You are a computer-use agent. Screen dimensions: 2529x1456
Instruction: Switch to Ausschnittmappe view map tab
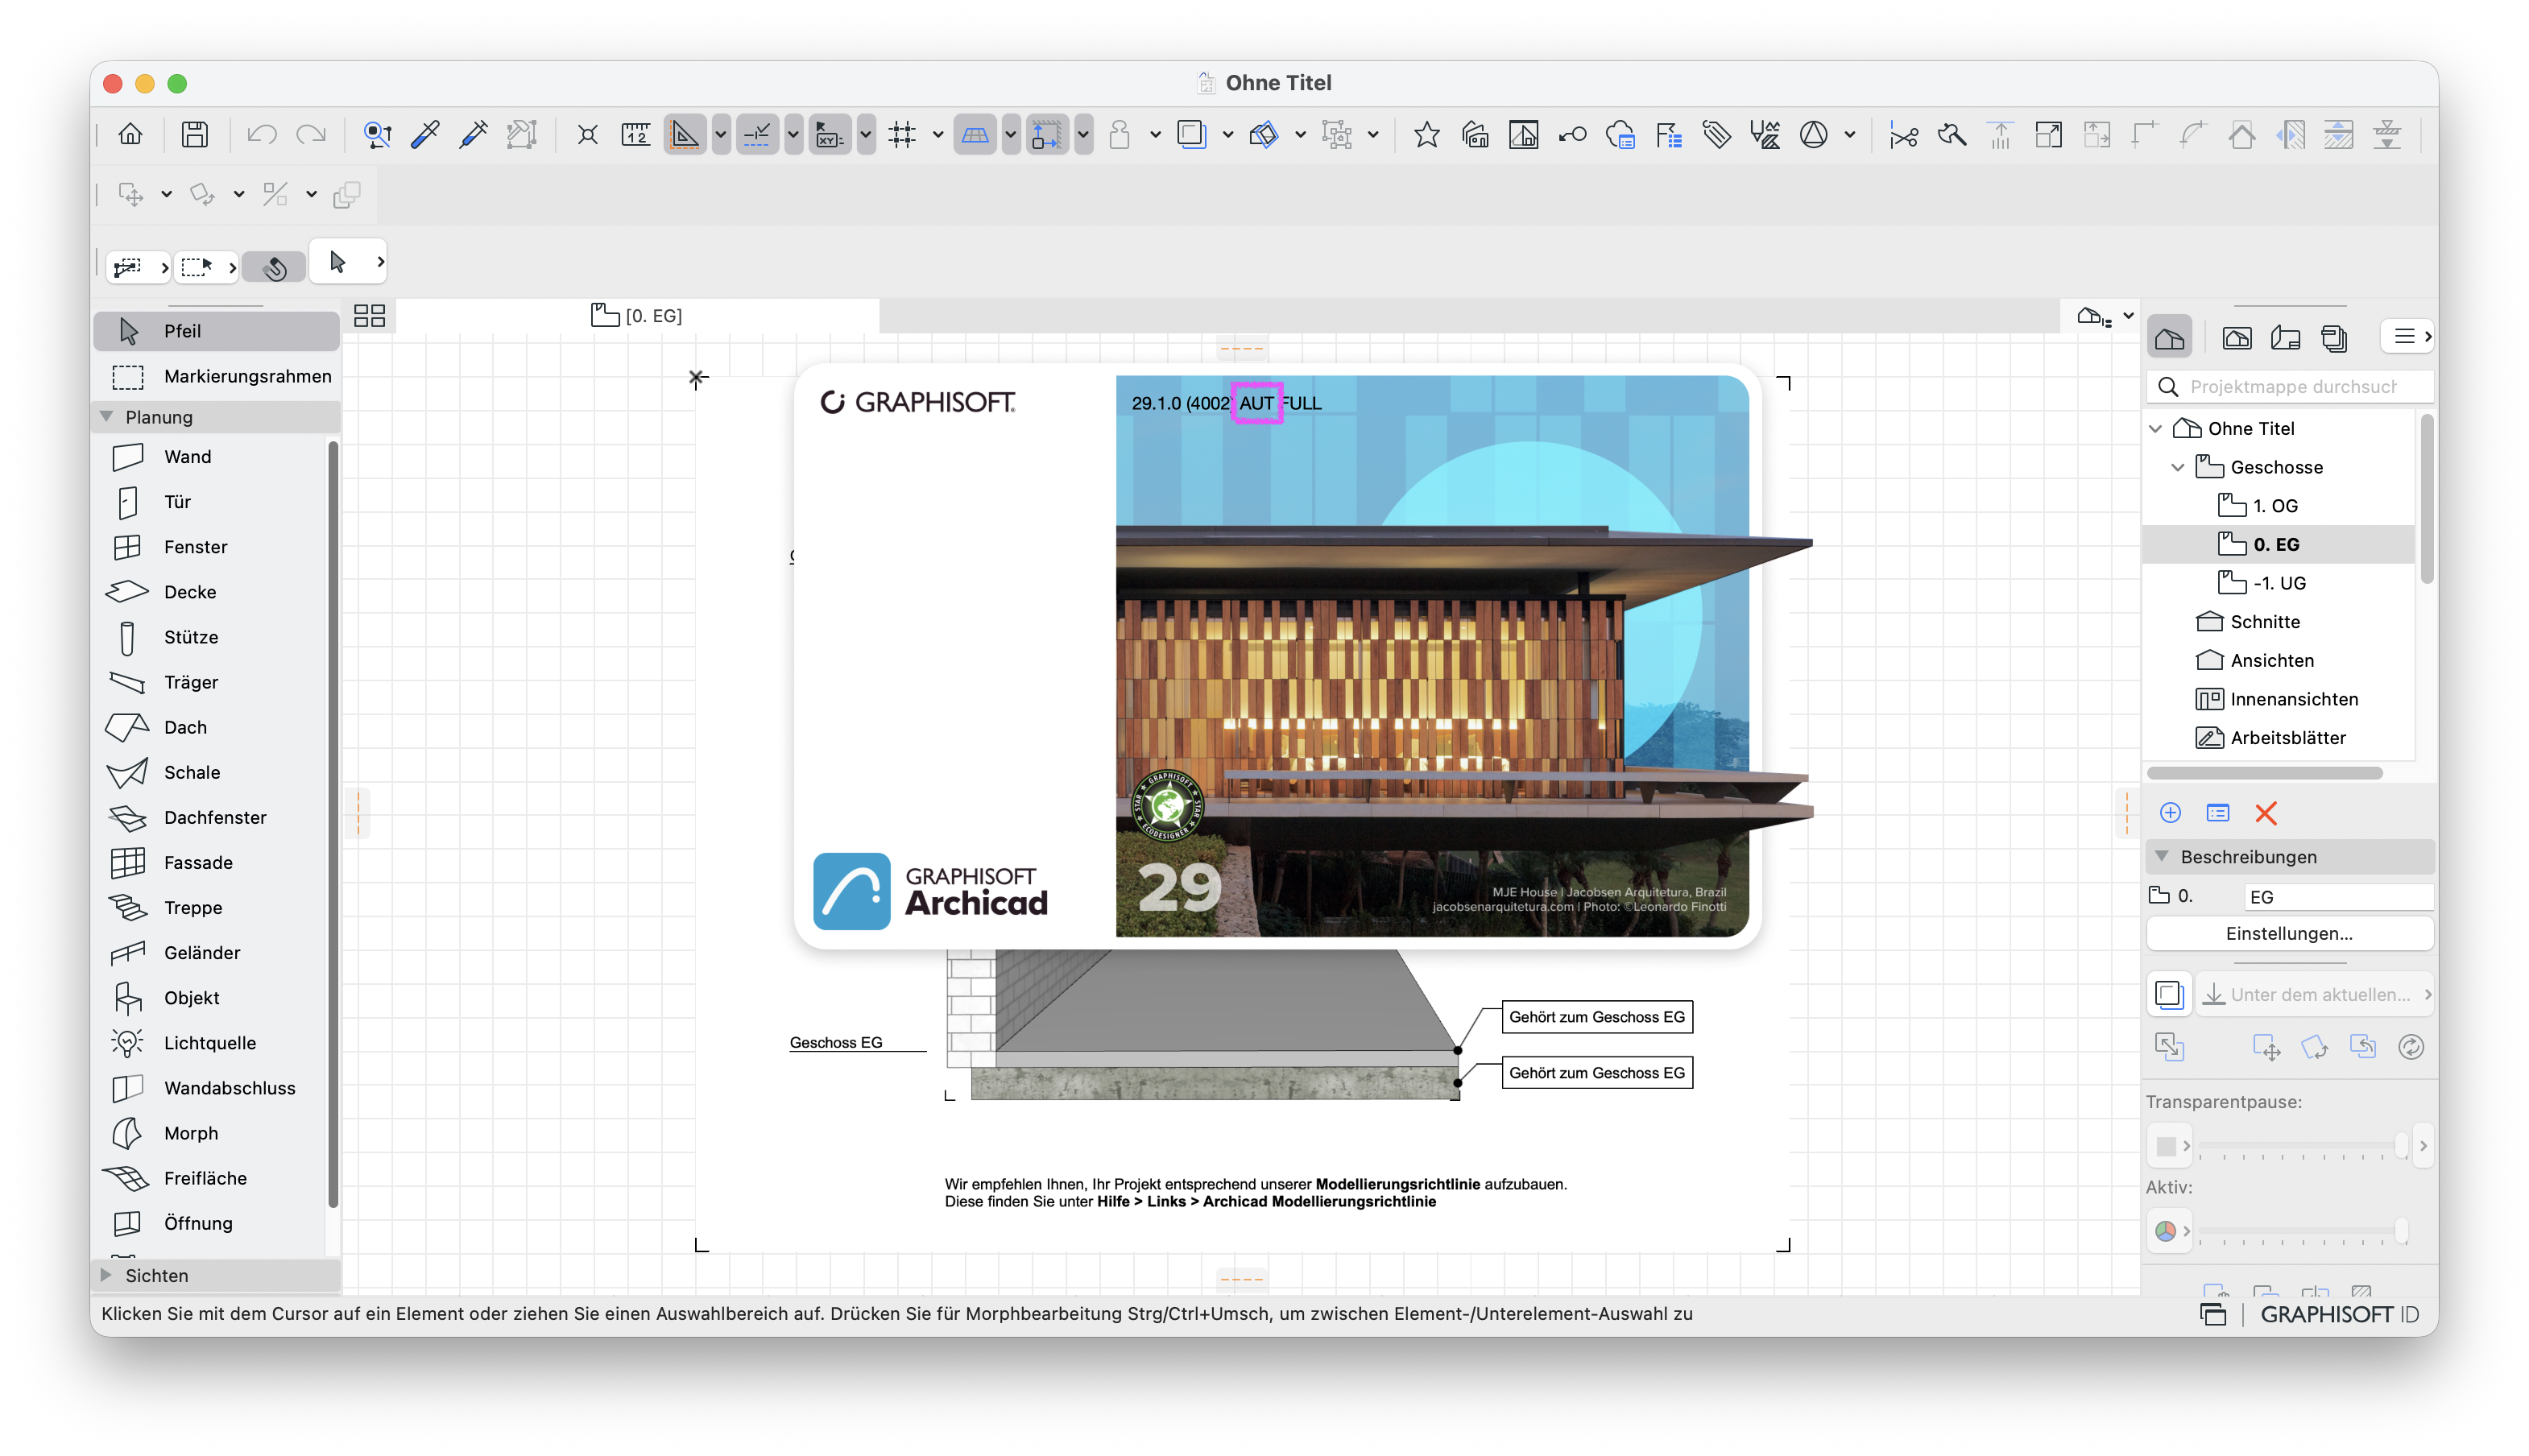pos(2237,338)
